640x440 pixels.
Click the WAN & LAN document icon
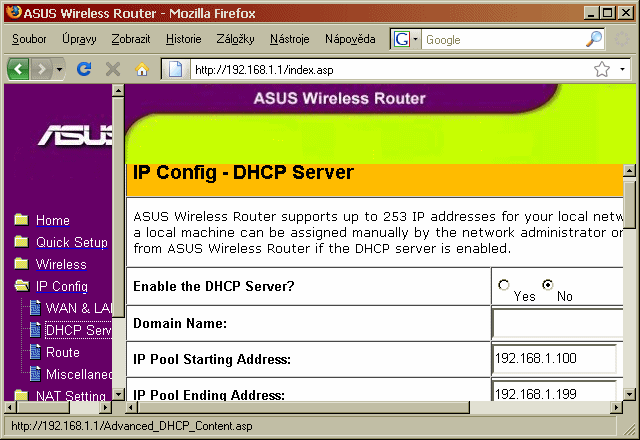tap(36, 308)
